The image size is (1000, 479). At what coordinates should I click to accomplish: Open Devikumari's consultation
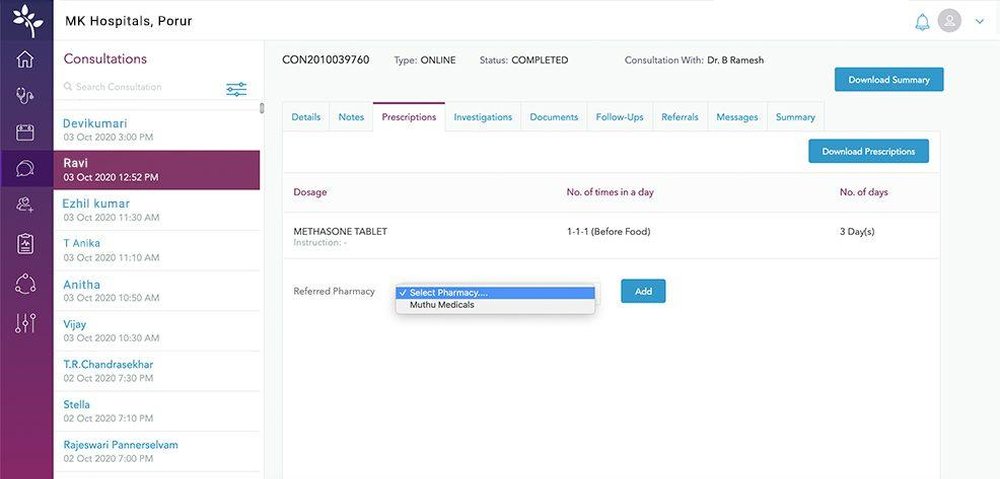[157, 129]
